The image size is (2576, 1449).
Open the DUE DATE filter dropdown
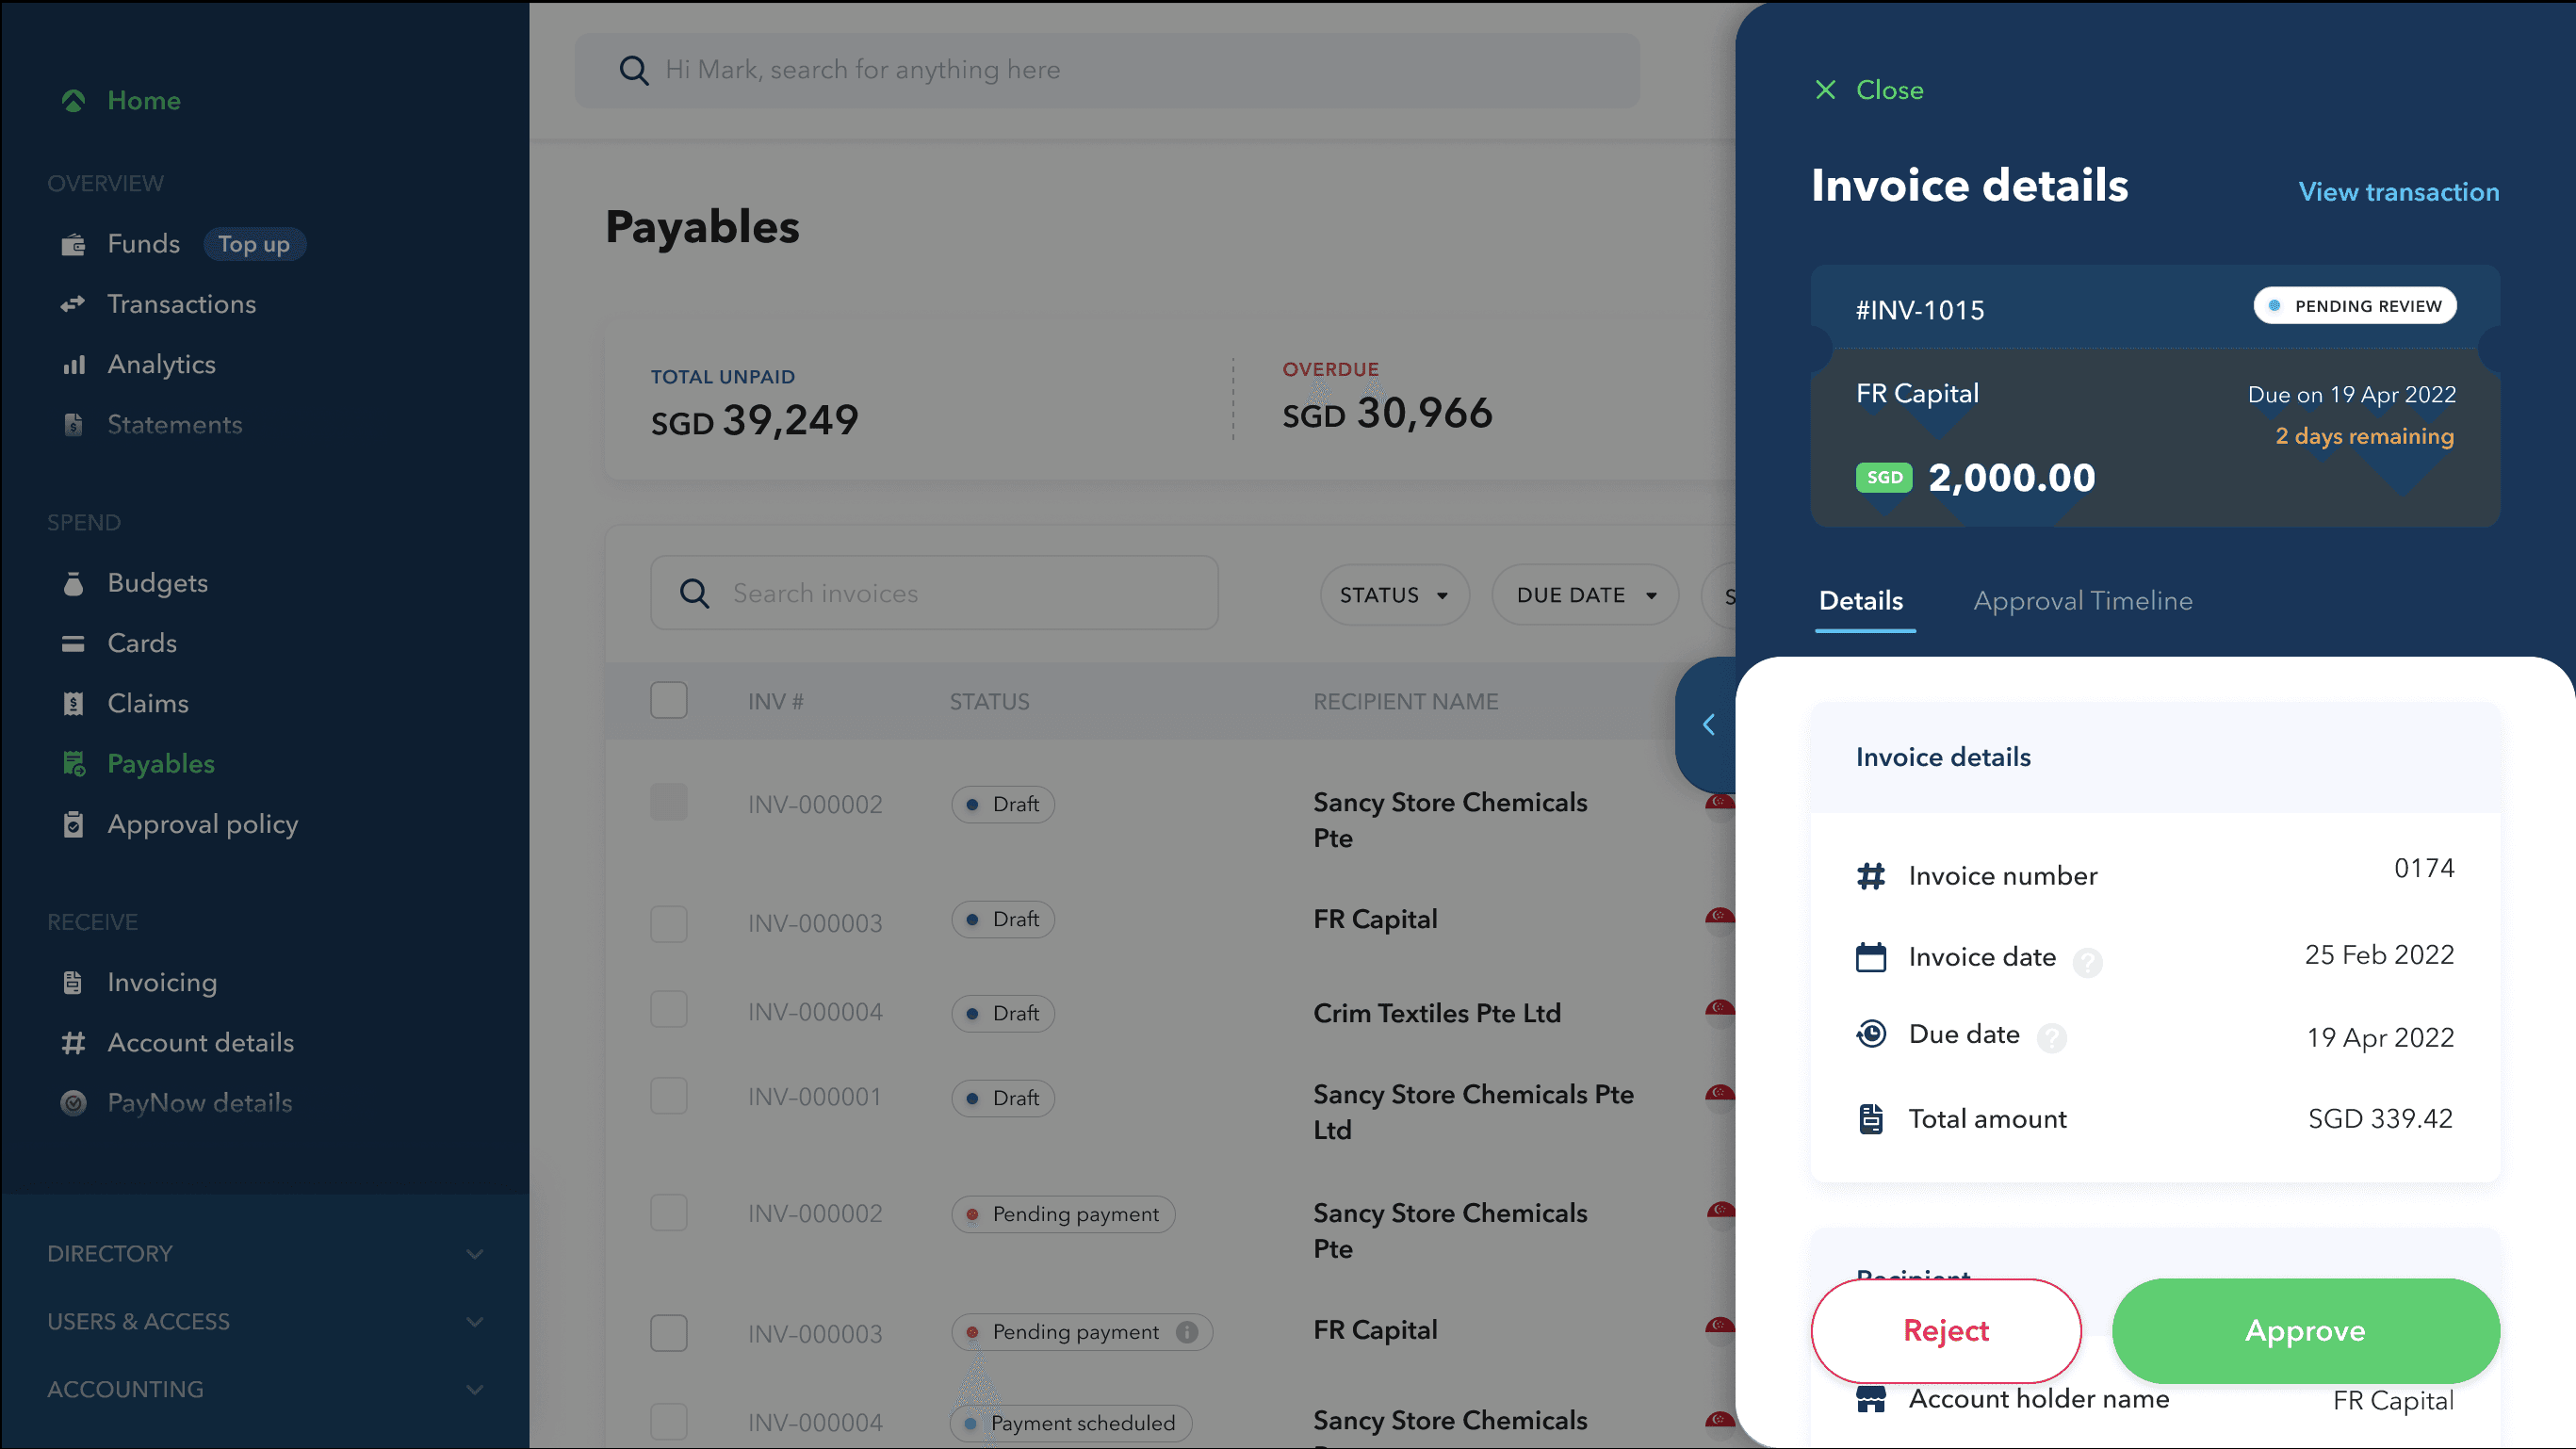[x=1584, y=595]
